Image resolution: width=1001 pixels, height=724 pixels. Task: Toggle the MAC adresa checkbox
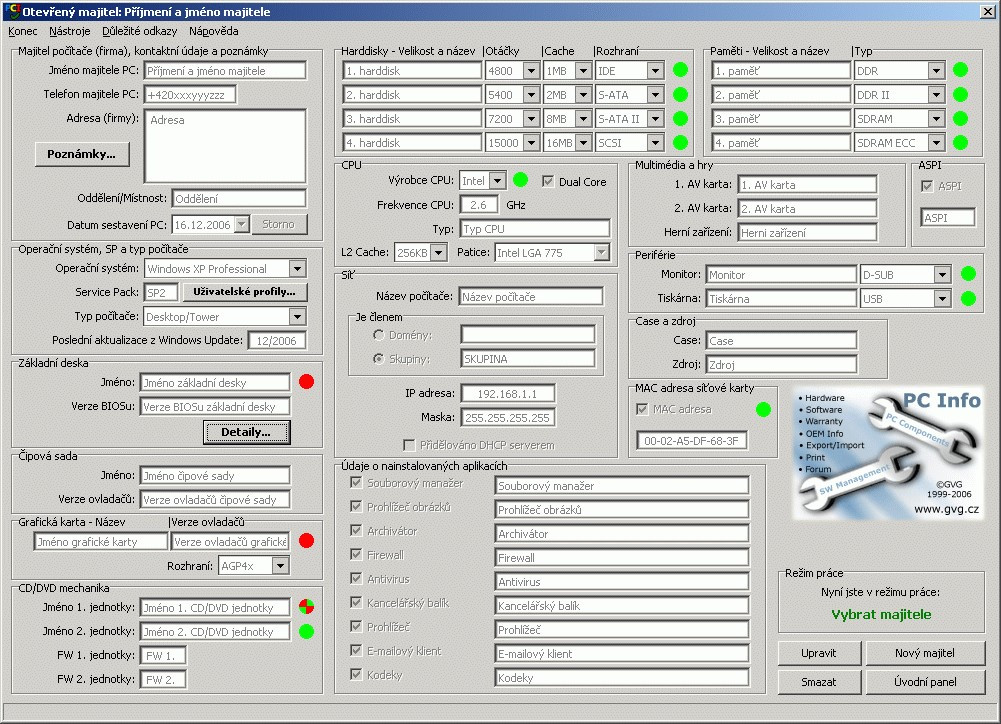[642, 409]
